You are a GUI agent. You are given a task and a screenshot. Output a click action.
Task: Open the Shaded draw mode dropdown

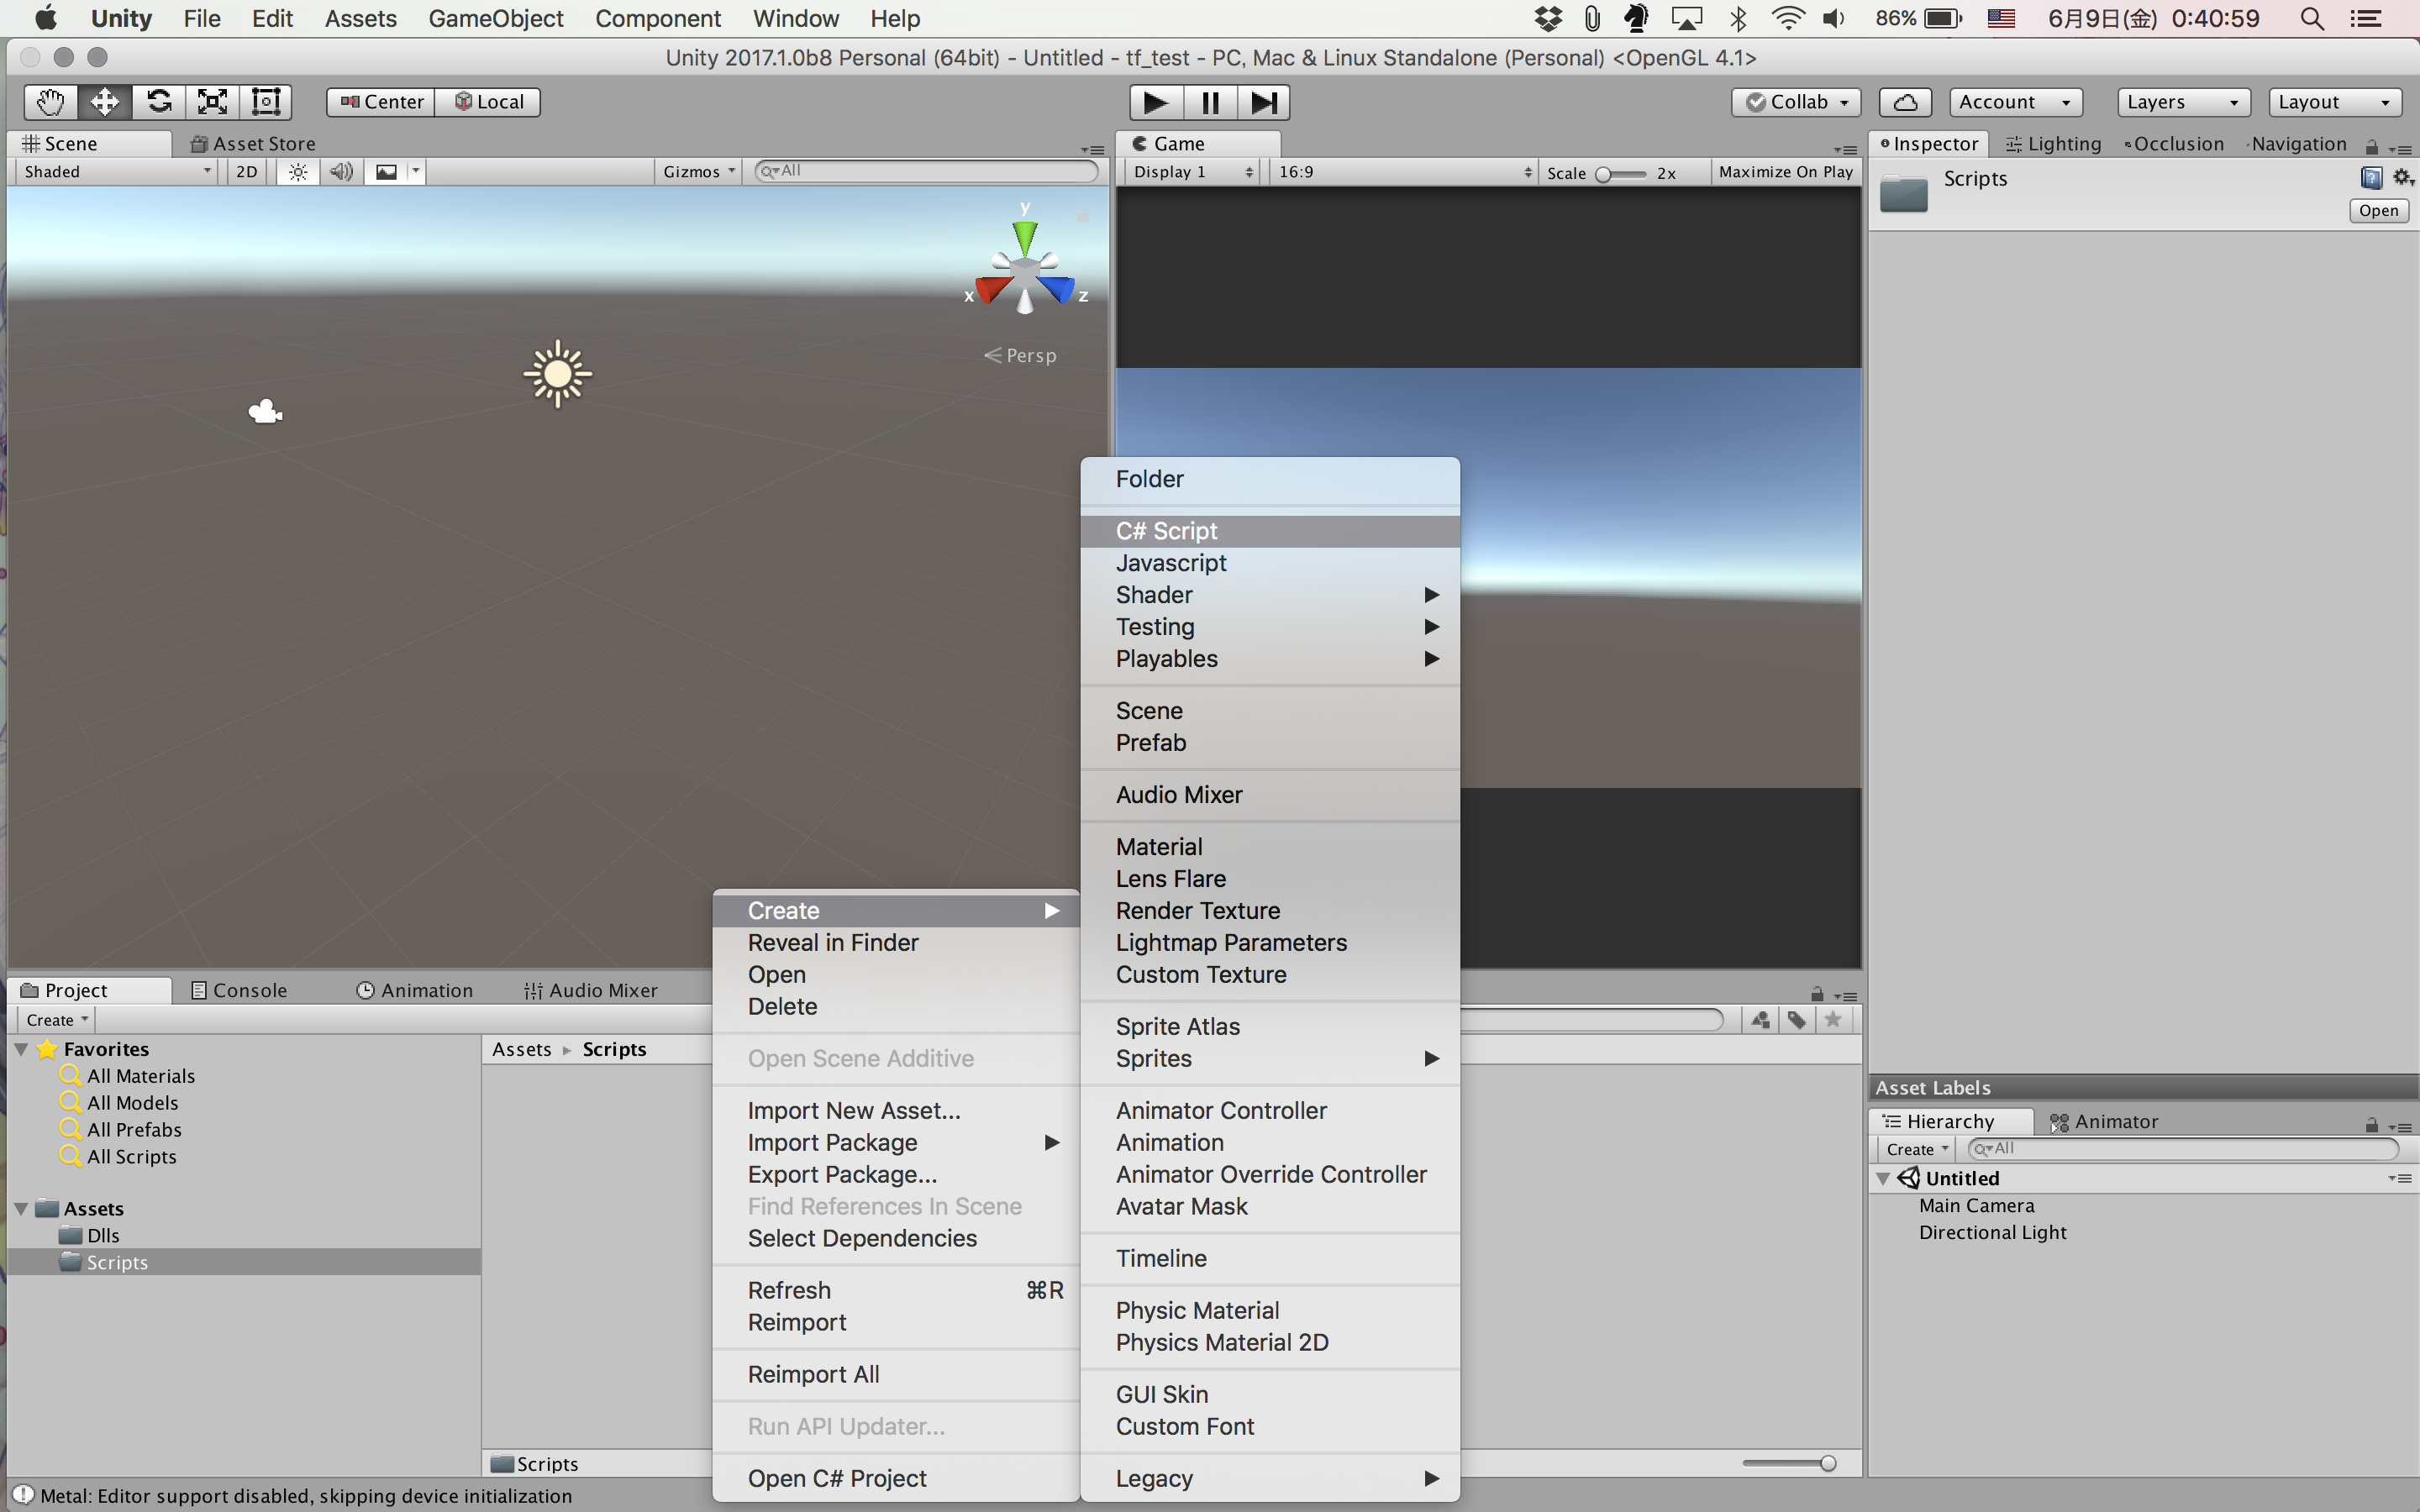click(117, 172)
